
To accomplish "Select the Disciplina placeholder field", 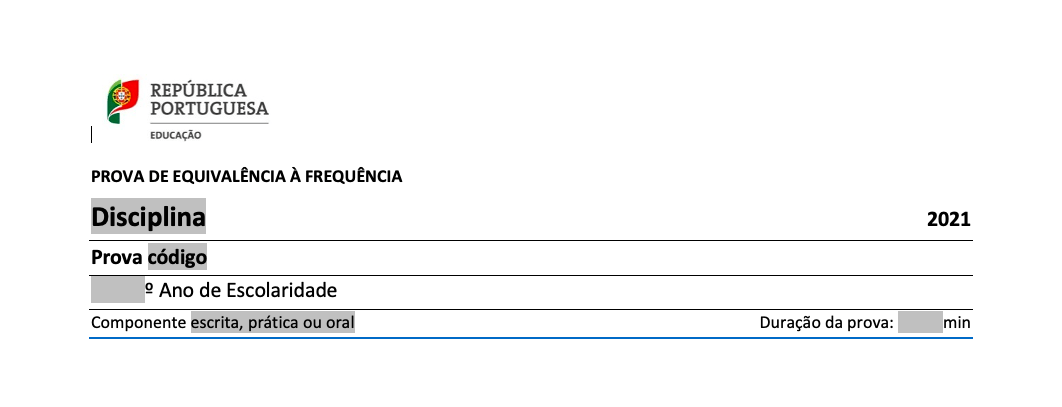I will [x=148, y=217].
